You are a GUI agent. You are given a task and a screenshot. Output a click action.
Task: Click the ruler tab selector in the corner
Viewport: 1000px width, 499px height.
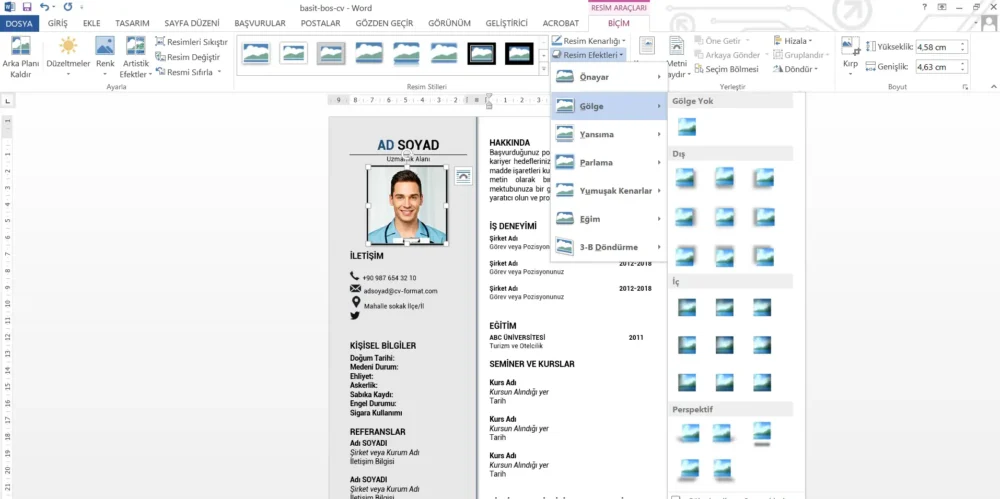click(8, 101)
